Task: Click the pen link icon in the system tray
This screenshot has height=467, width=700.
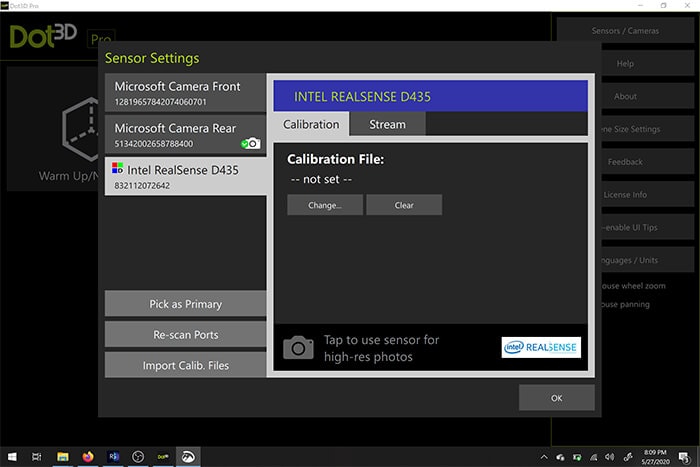Action: (628, 457)
